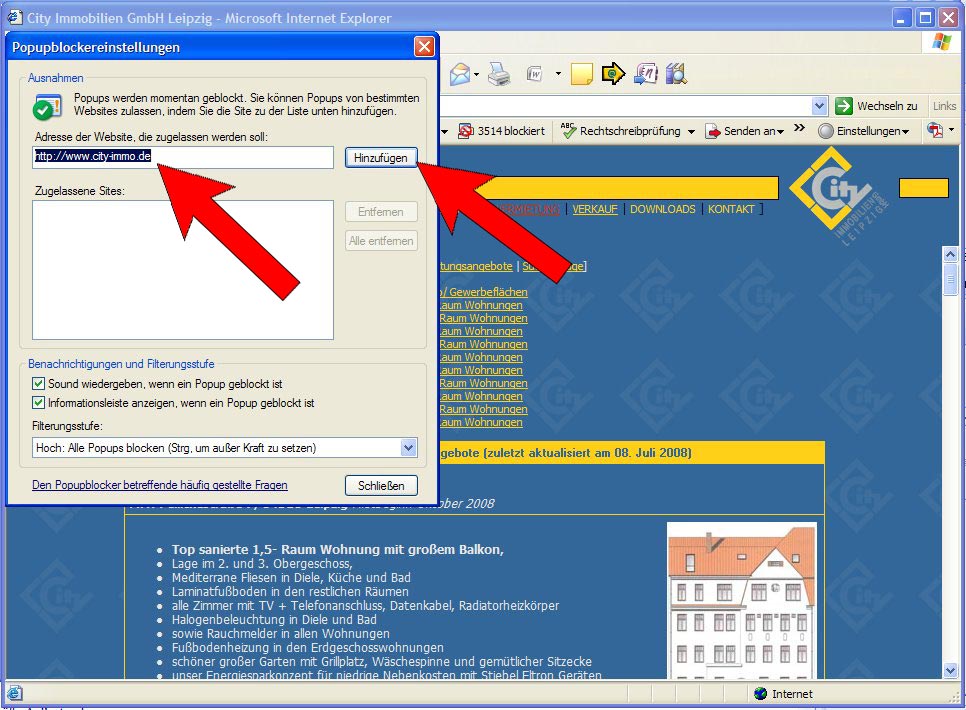Click the Adobe PDF toolbar icon
966x710 pixels.
pyautogui.click(x=935, y=130)
